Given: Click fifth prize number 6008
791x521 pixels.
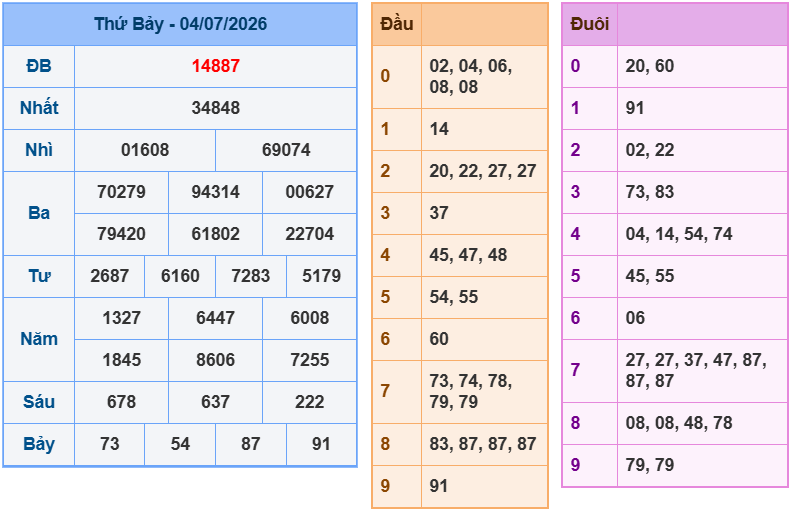Looking at the screenshot, I should [x=309, y=318].
